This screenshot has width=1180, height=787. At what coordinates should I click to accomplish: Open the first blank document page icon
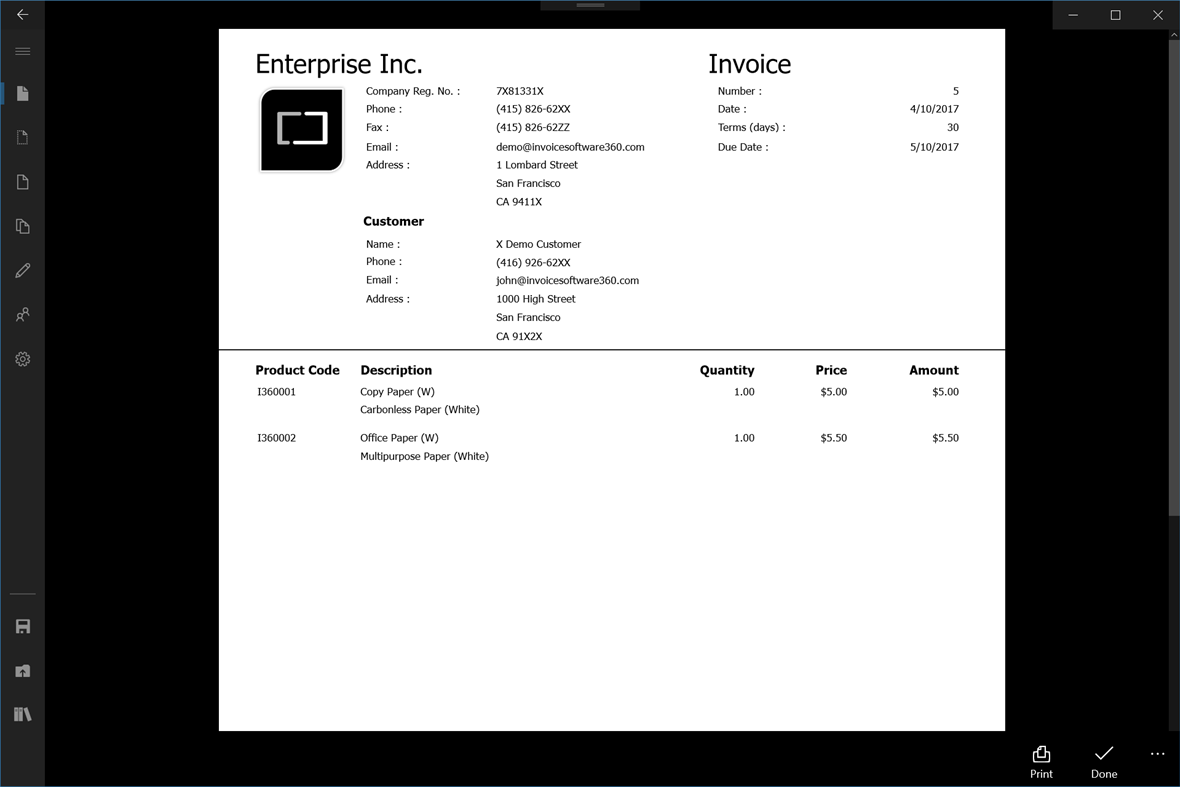(22, 137)
